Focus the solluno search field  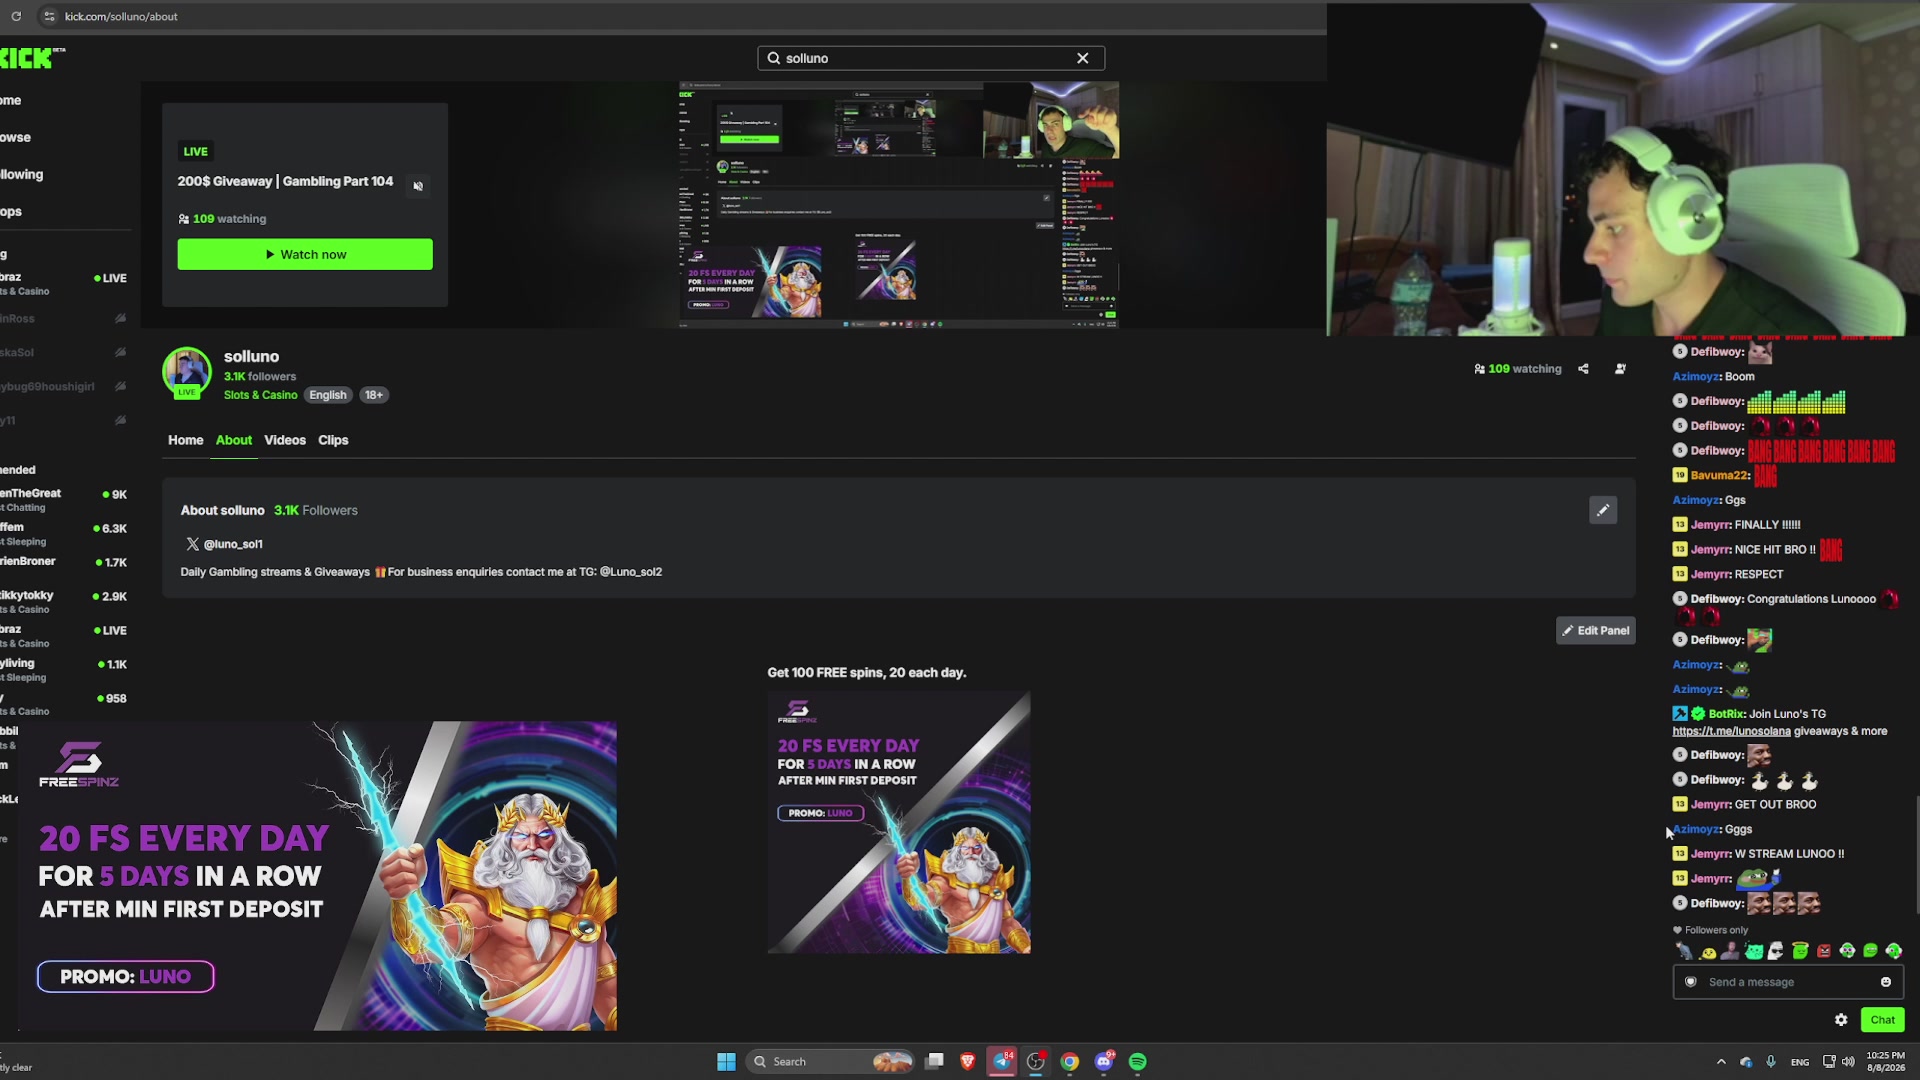click(930, 58)
